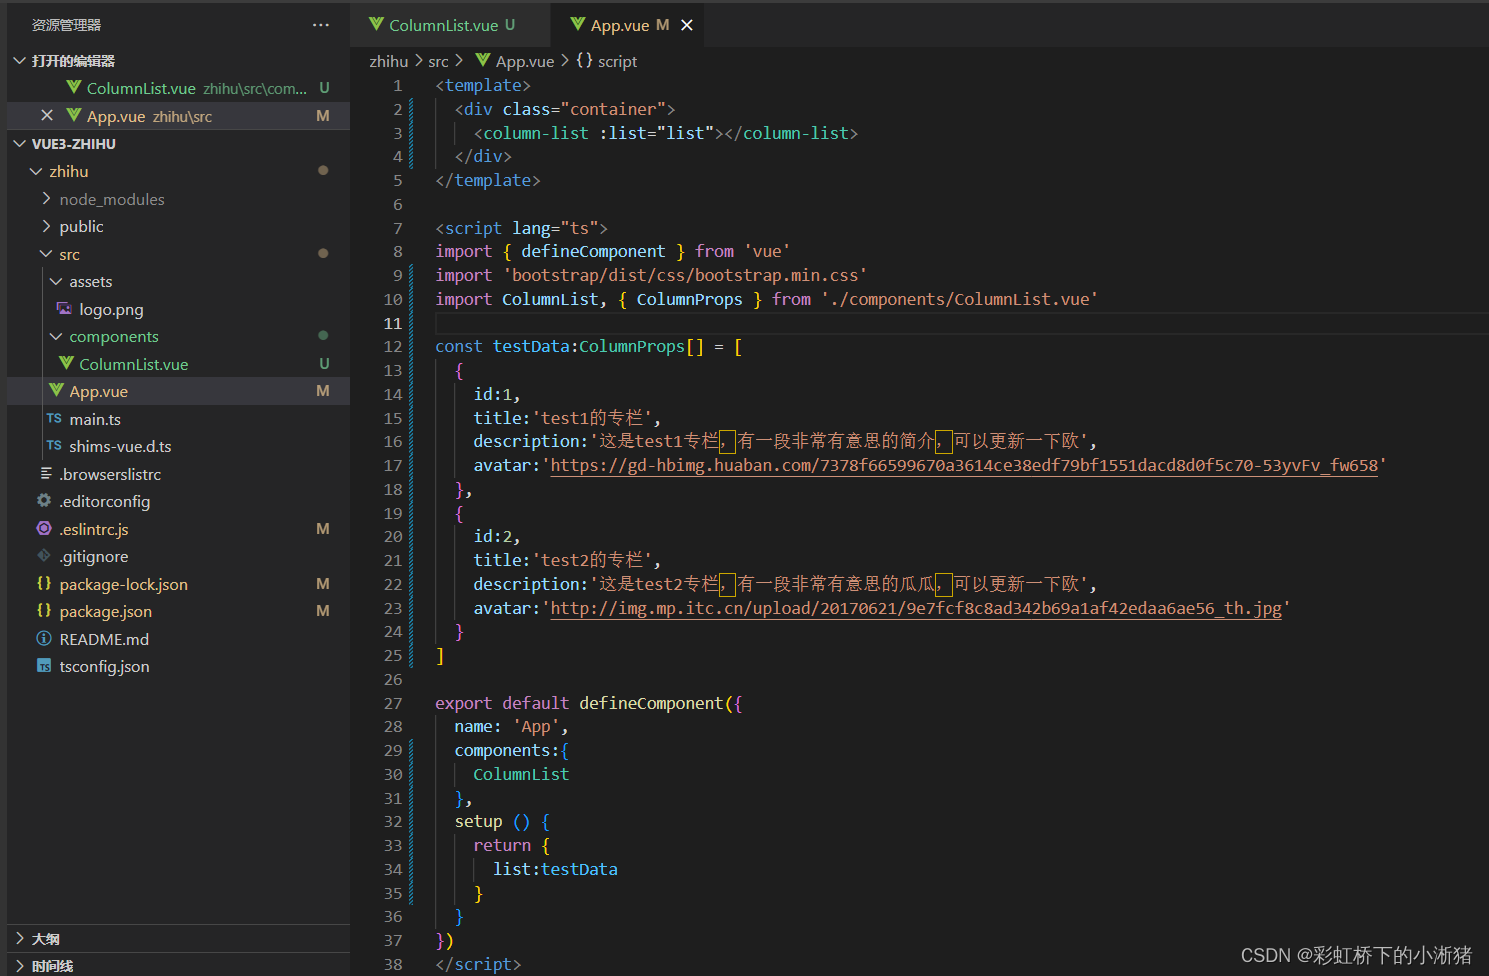Click the 'bootstrap/dist/css/bootstrap.min.css' import string
Viewport: 1489px width, 976px height.
(x=685, y=275)
